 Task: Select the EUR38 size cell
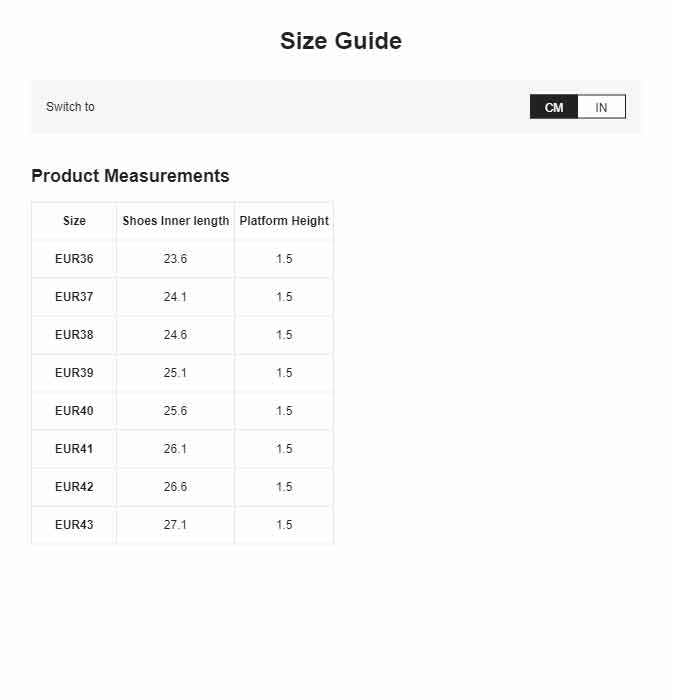(x=74, y=335)
